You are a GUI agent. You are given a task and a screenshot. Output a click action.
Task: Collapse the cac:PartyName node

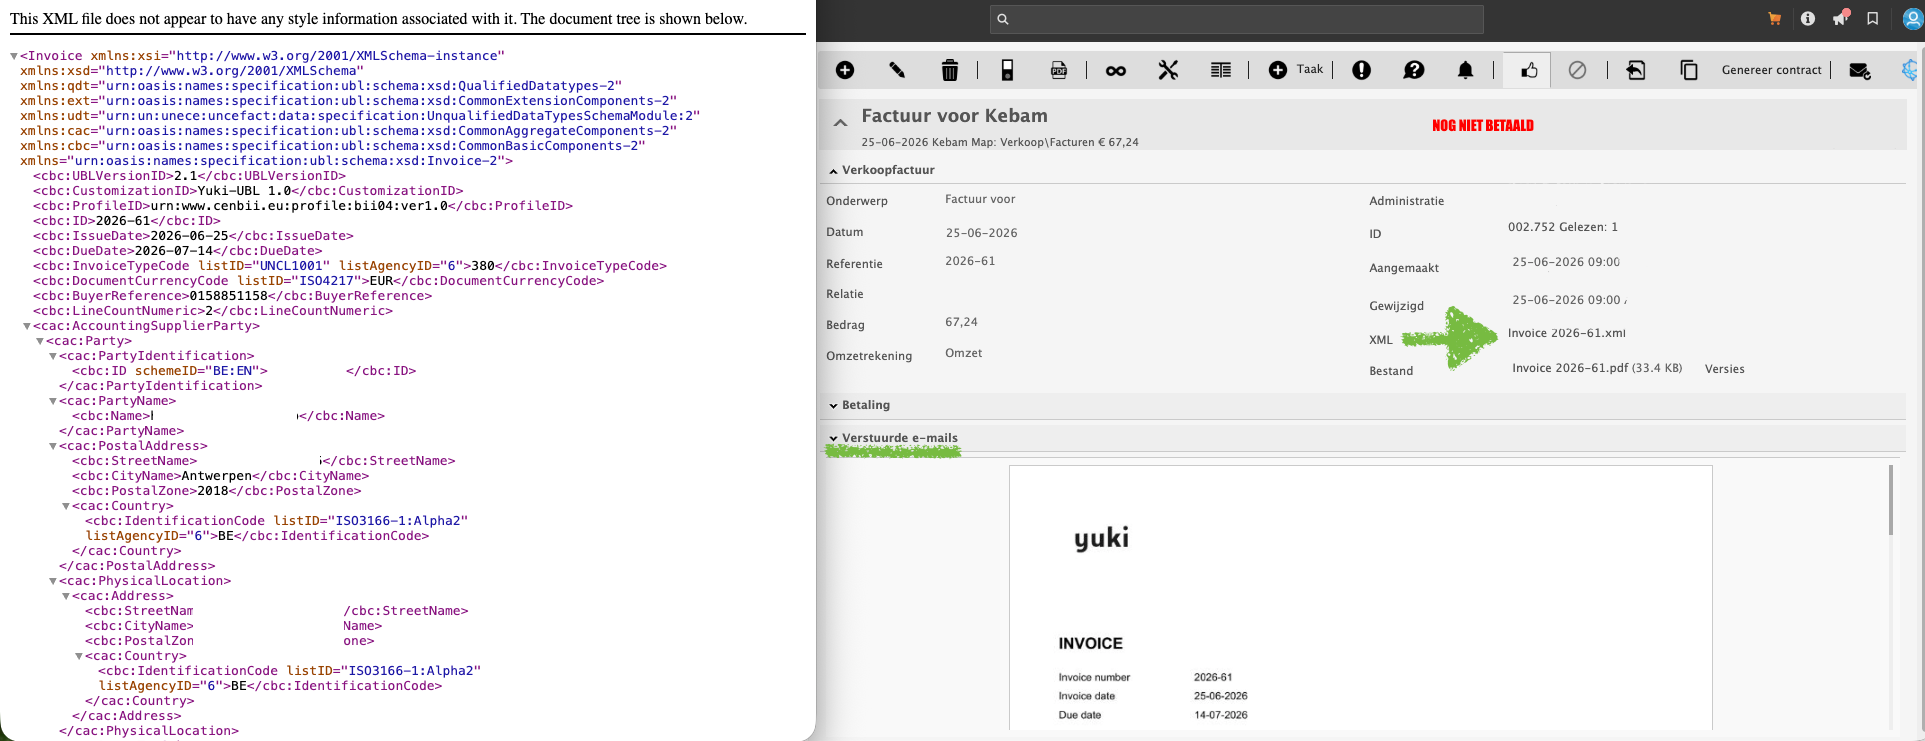pos(52,401)
